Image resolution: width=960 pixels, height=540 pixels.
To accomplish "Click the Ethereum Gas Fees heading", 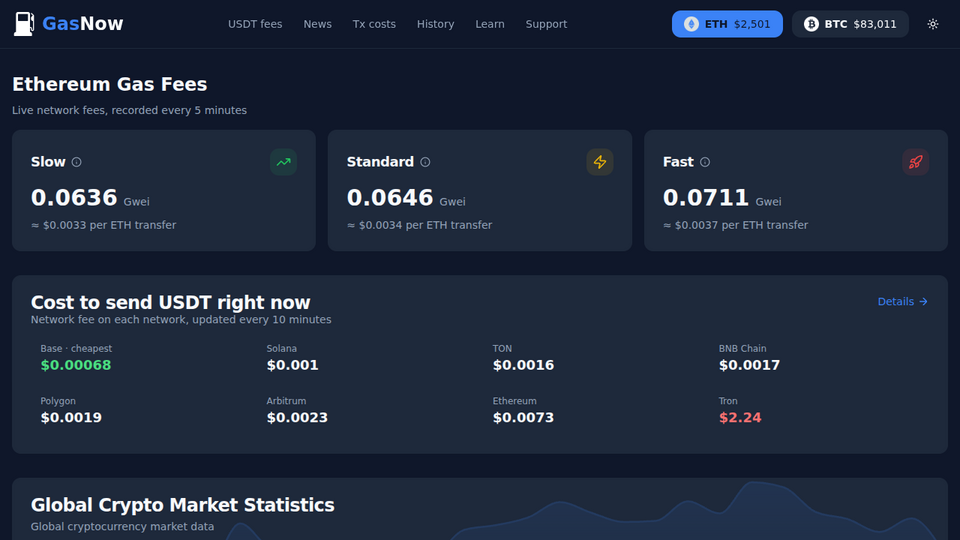I will 110,84.
